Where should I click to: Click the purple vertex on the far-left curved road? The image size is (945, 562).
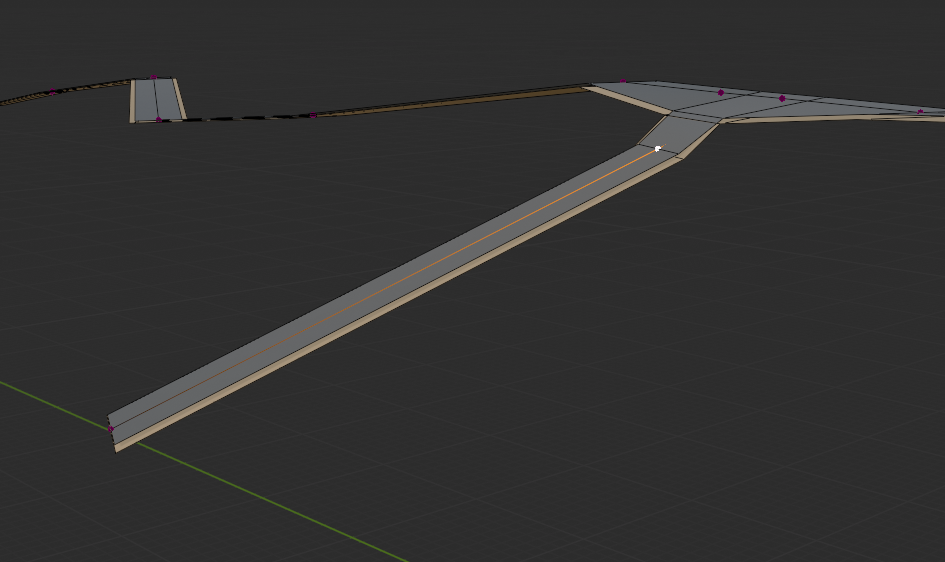click(53, 93)
